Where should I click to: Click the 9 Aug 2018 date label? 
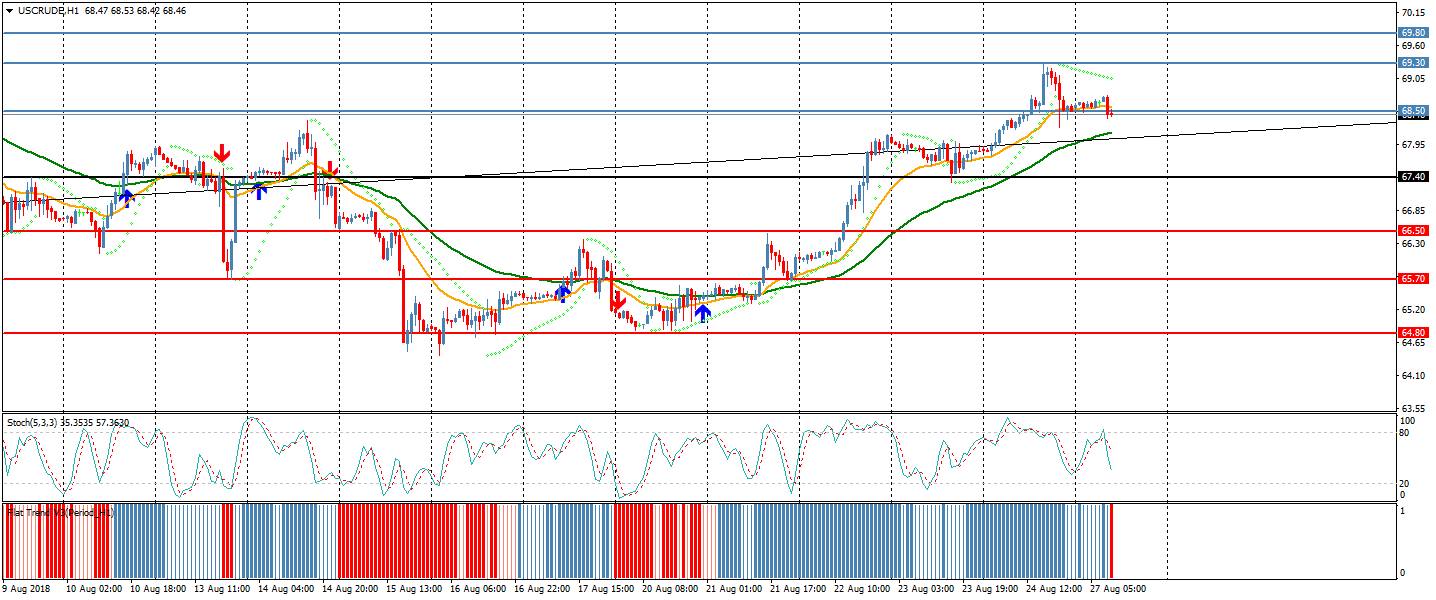point(25,589)
